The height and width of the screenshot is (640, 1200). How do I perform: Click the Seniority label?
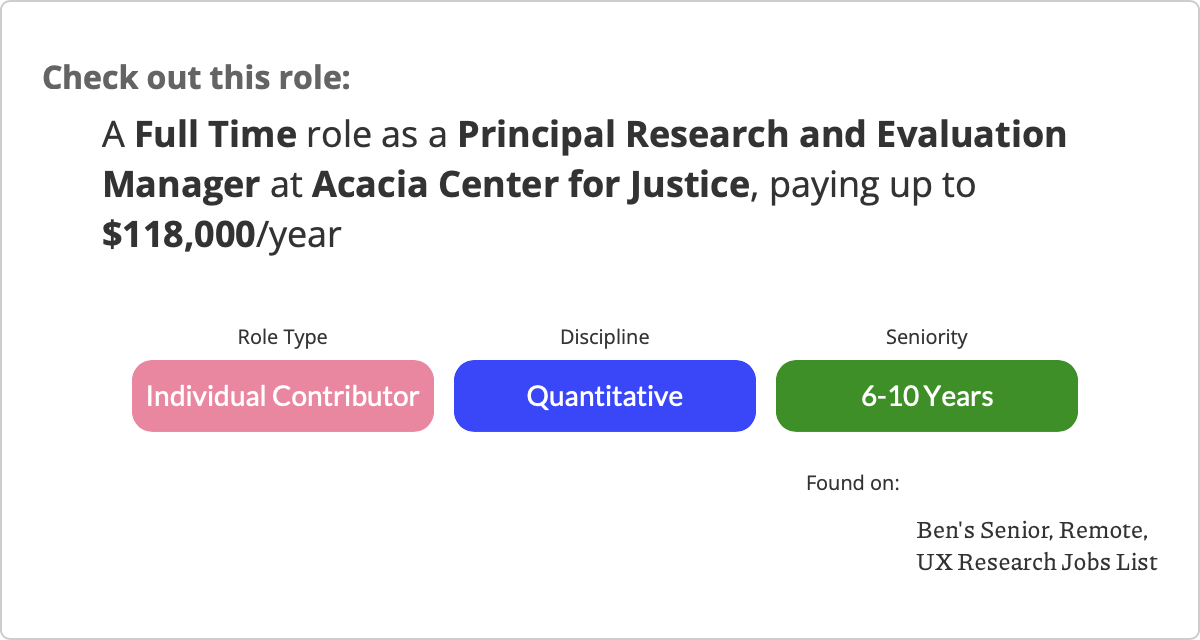(x=927, y=337)
